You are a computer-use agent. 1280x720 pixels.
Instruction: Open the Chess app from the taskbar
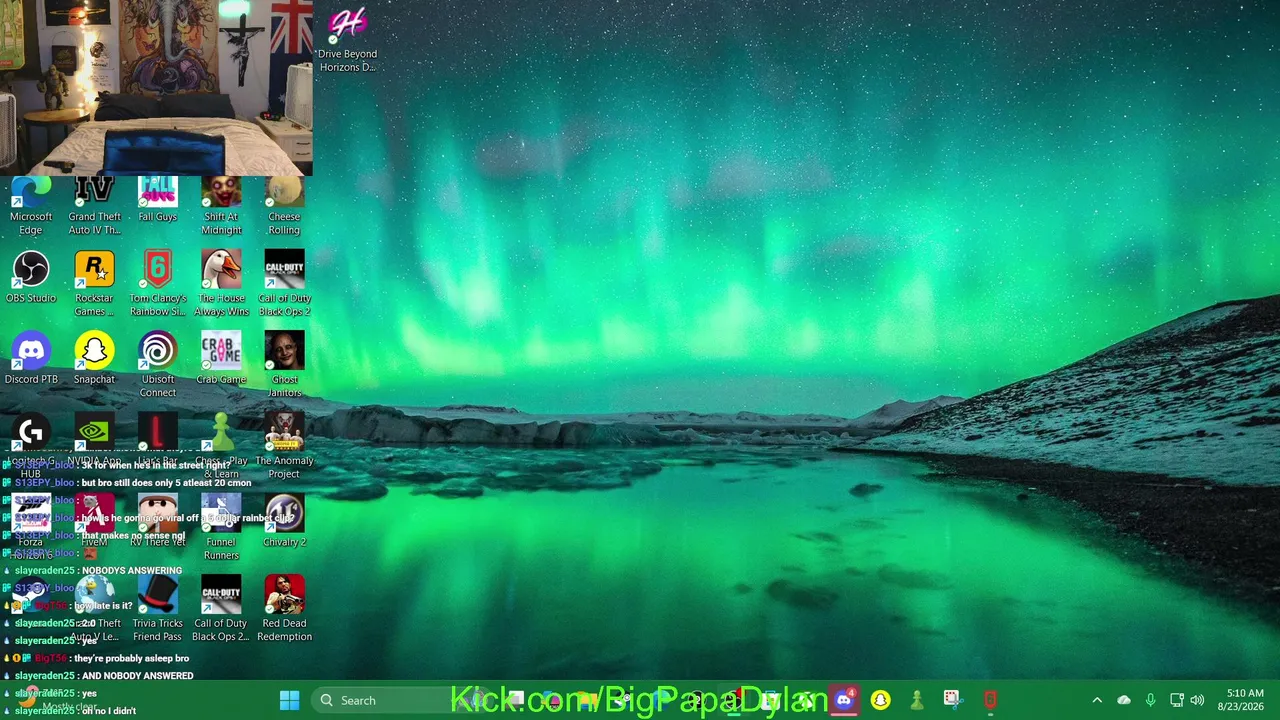(916, 700)
